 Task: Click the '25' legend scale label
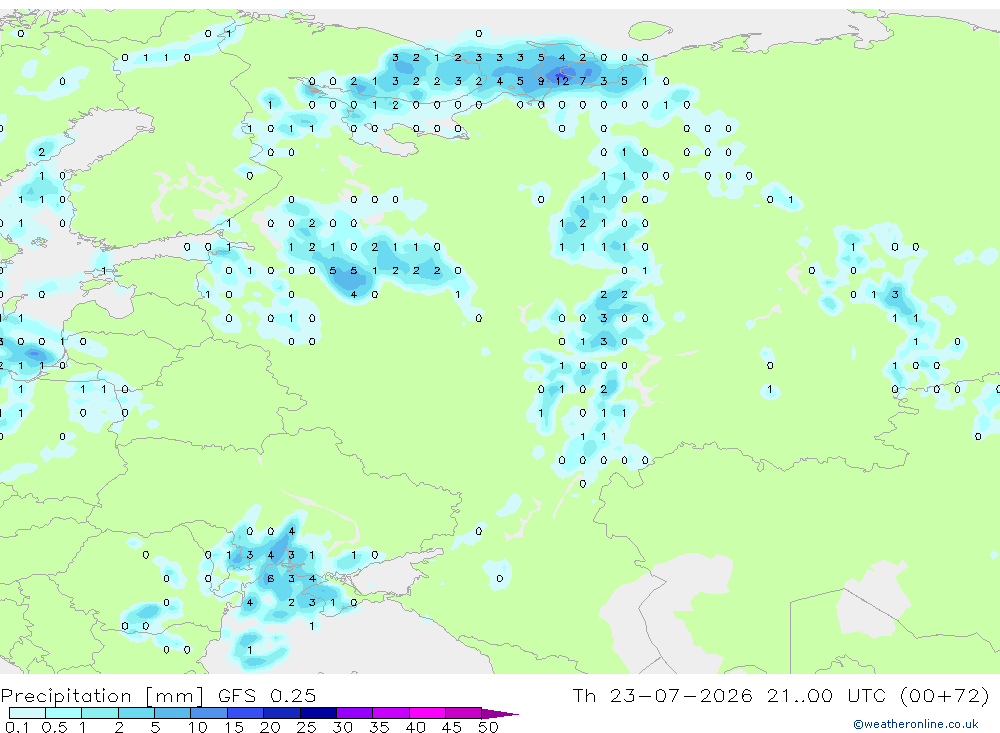306,727
